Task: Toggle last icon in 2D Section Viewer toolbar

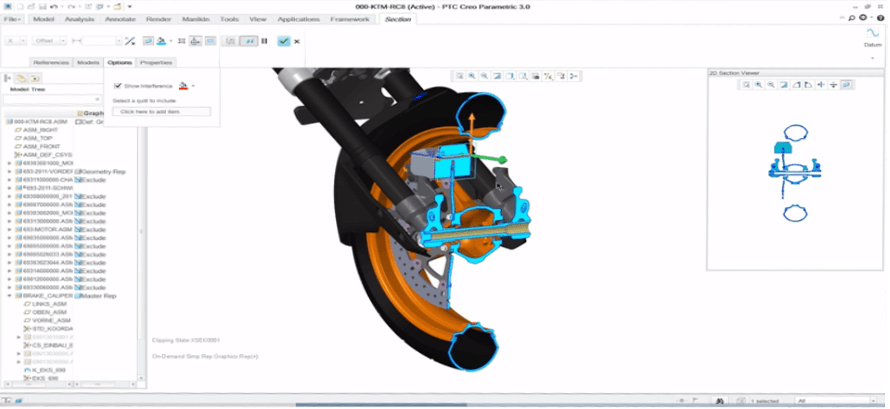Action: pyautogui.click(x=846, y=85)
